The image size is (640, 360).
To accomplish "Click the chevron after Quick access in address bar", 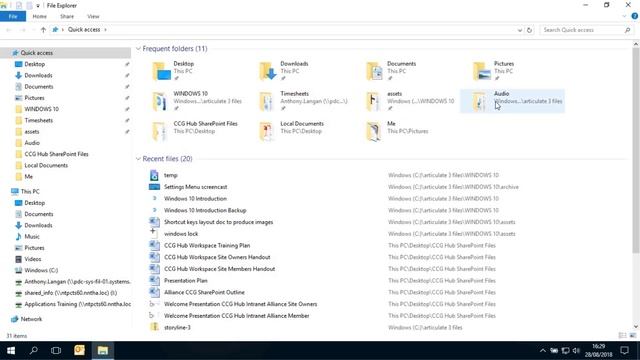I will click(x=105, y=30).
